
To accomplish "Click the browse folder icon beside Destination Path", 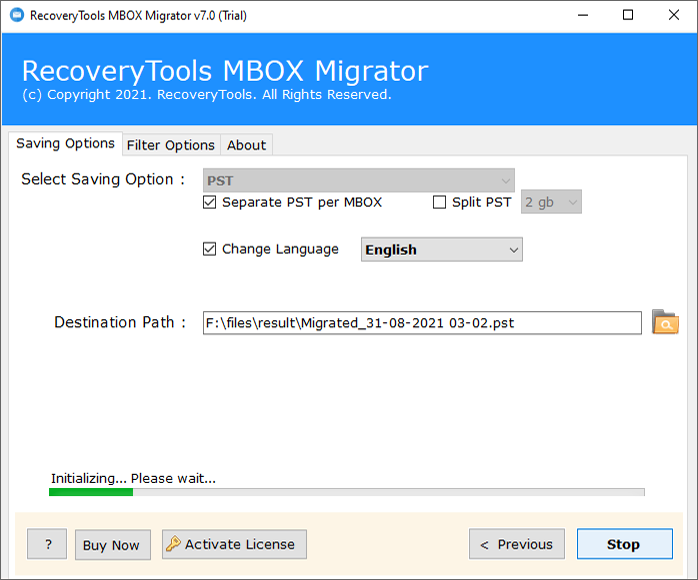I will (x=665, y=322).
